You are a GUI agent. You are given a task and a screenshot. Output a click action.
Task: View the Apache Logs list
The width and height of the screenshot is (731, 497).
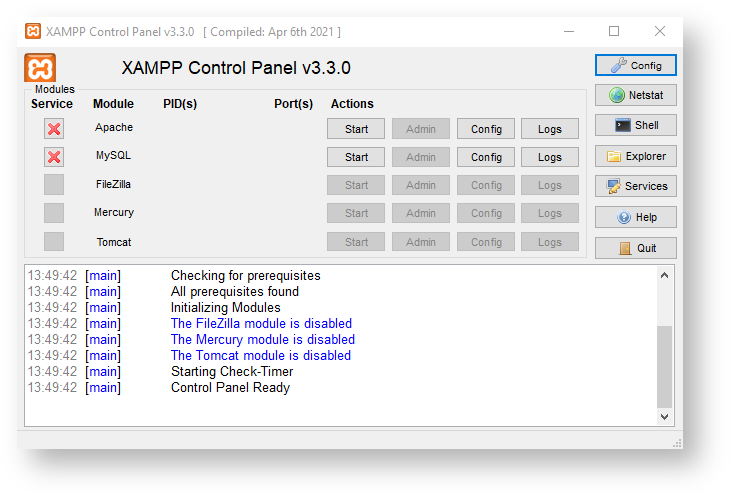coord(549,129)
